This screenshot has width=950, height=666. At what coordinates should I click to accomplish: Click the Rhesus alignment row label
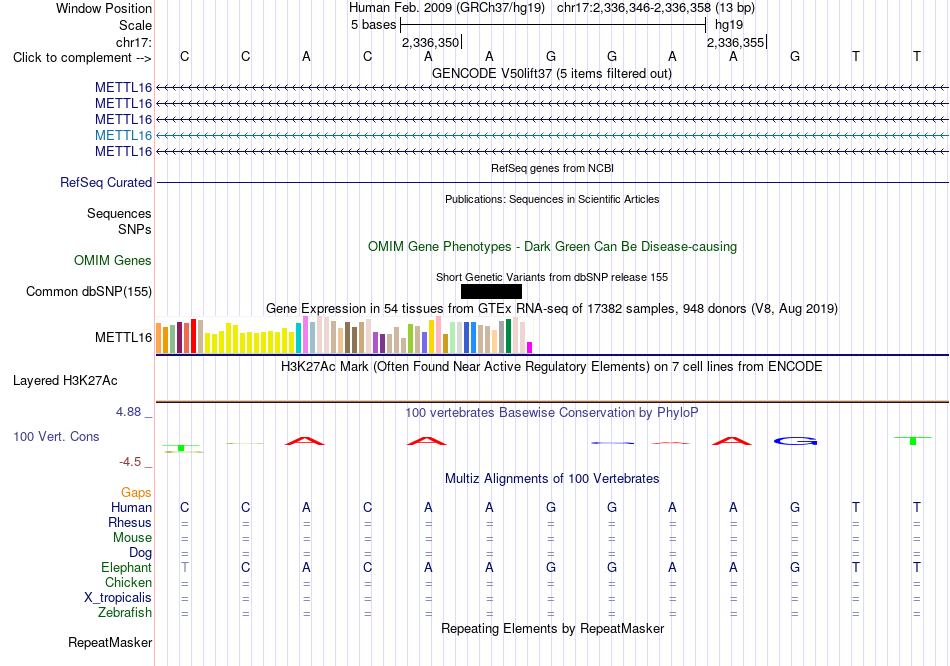[x=130, y=522]
